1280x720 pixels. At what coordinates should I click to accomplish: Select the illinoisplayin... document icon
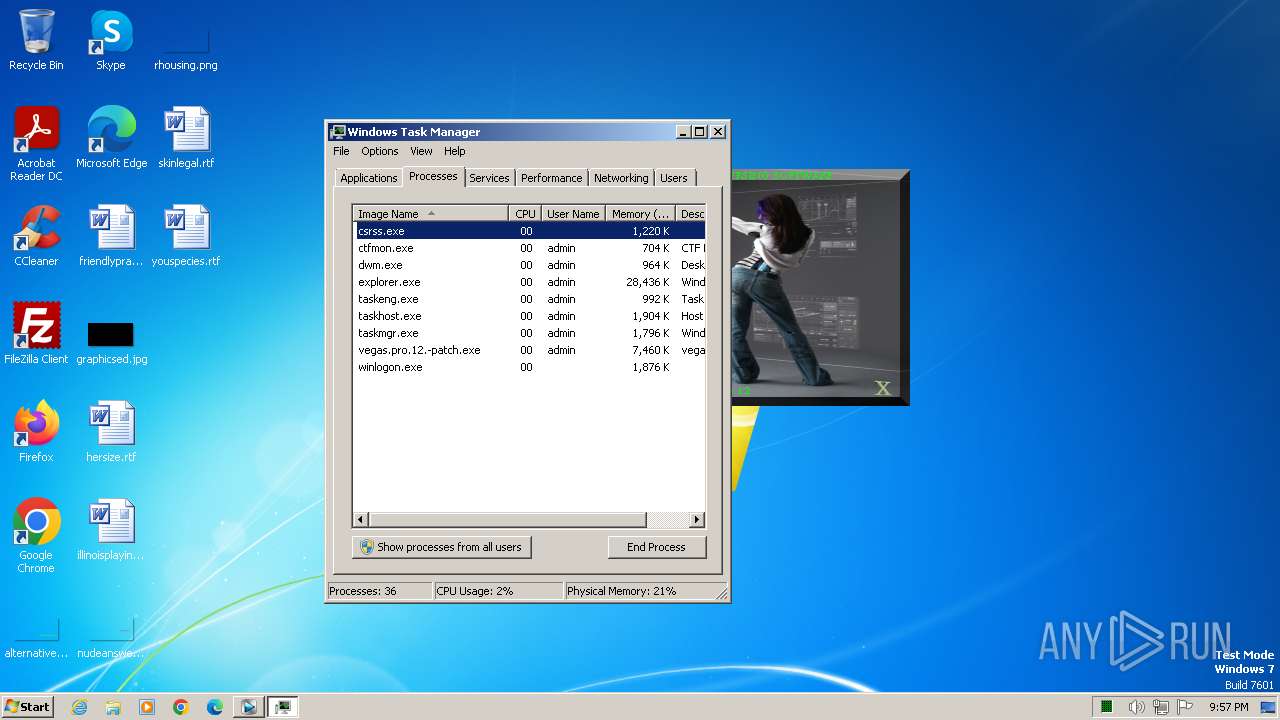[111, 530]
